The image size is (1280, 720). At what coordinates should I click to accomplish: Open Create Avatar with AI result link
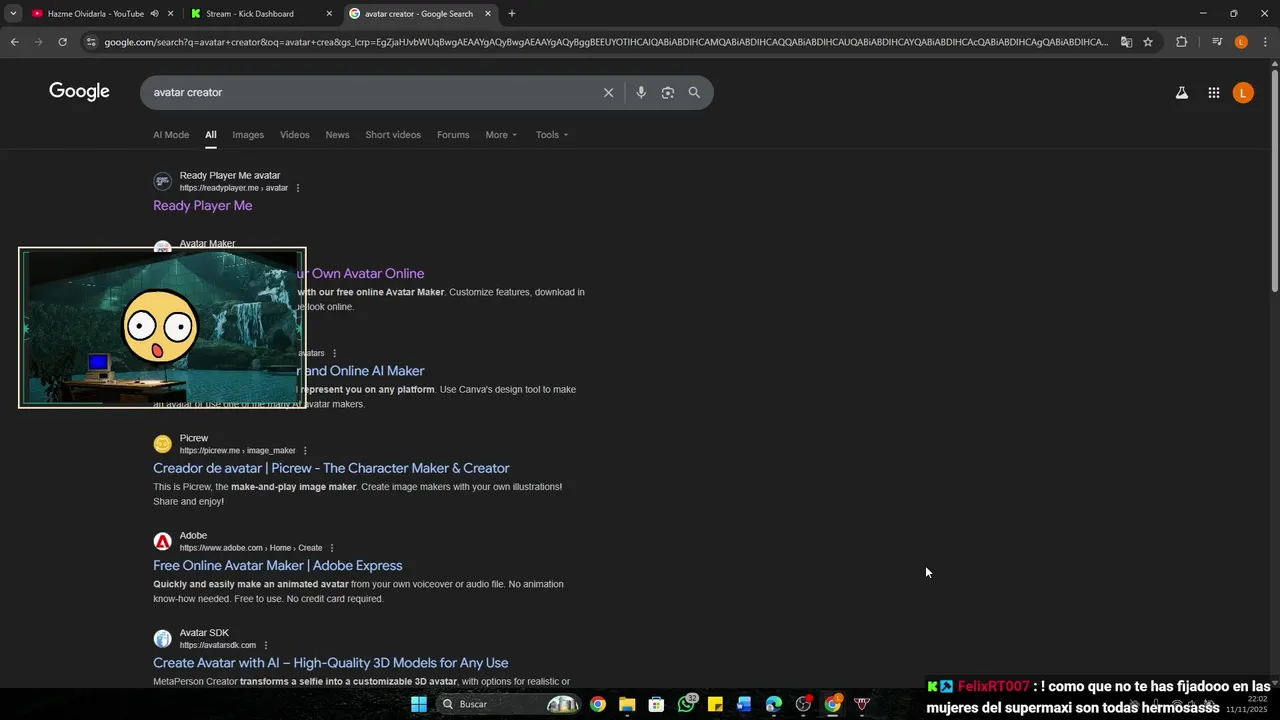(331, 663)
